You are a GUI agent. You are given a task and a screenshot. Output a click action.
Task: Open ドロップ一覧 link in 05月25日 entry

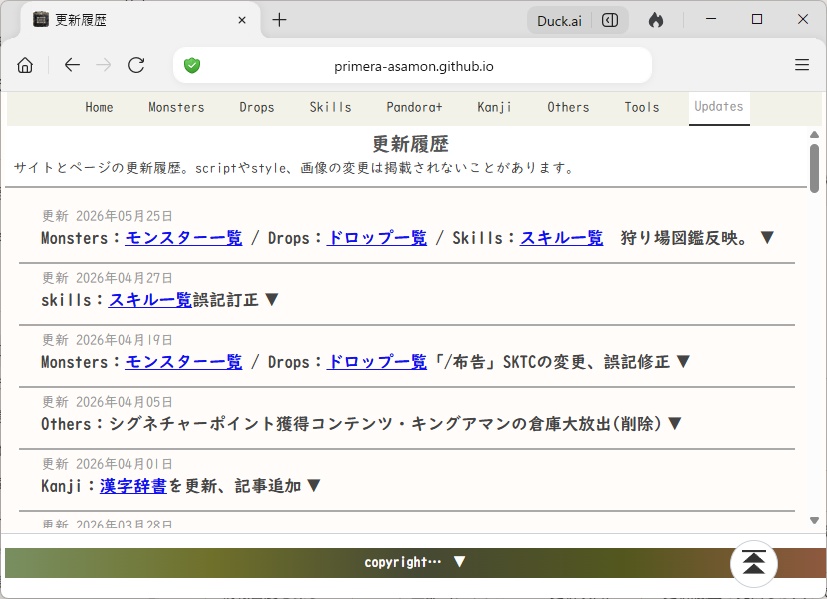(x=377, y=238)
